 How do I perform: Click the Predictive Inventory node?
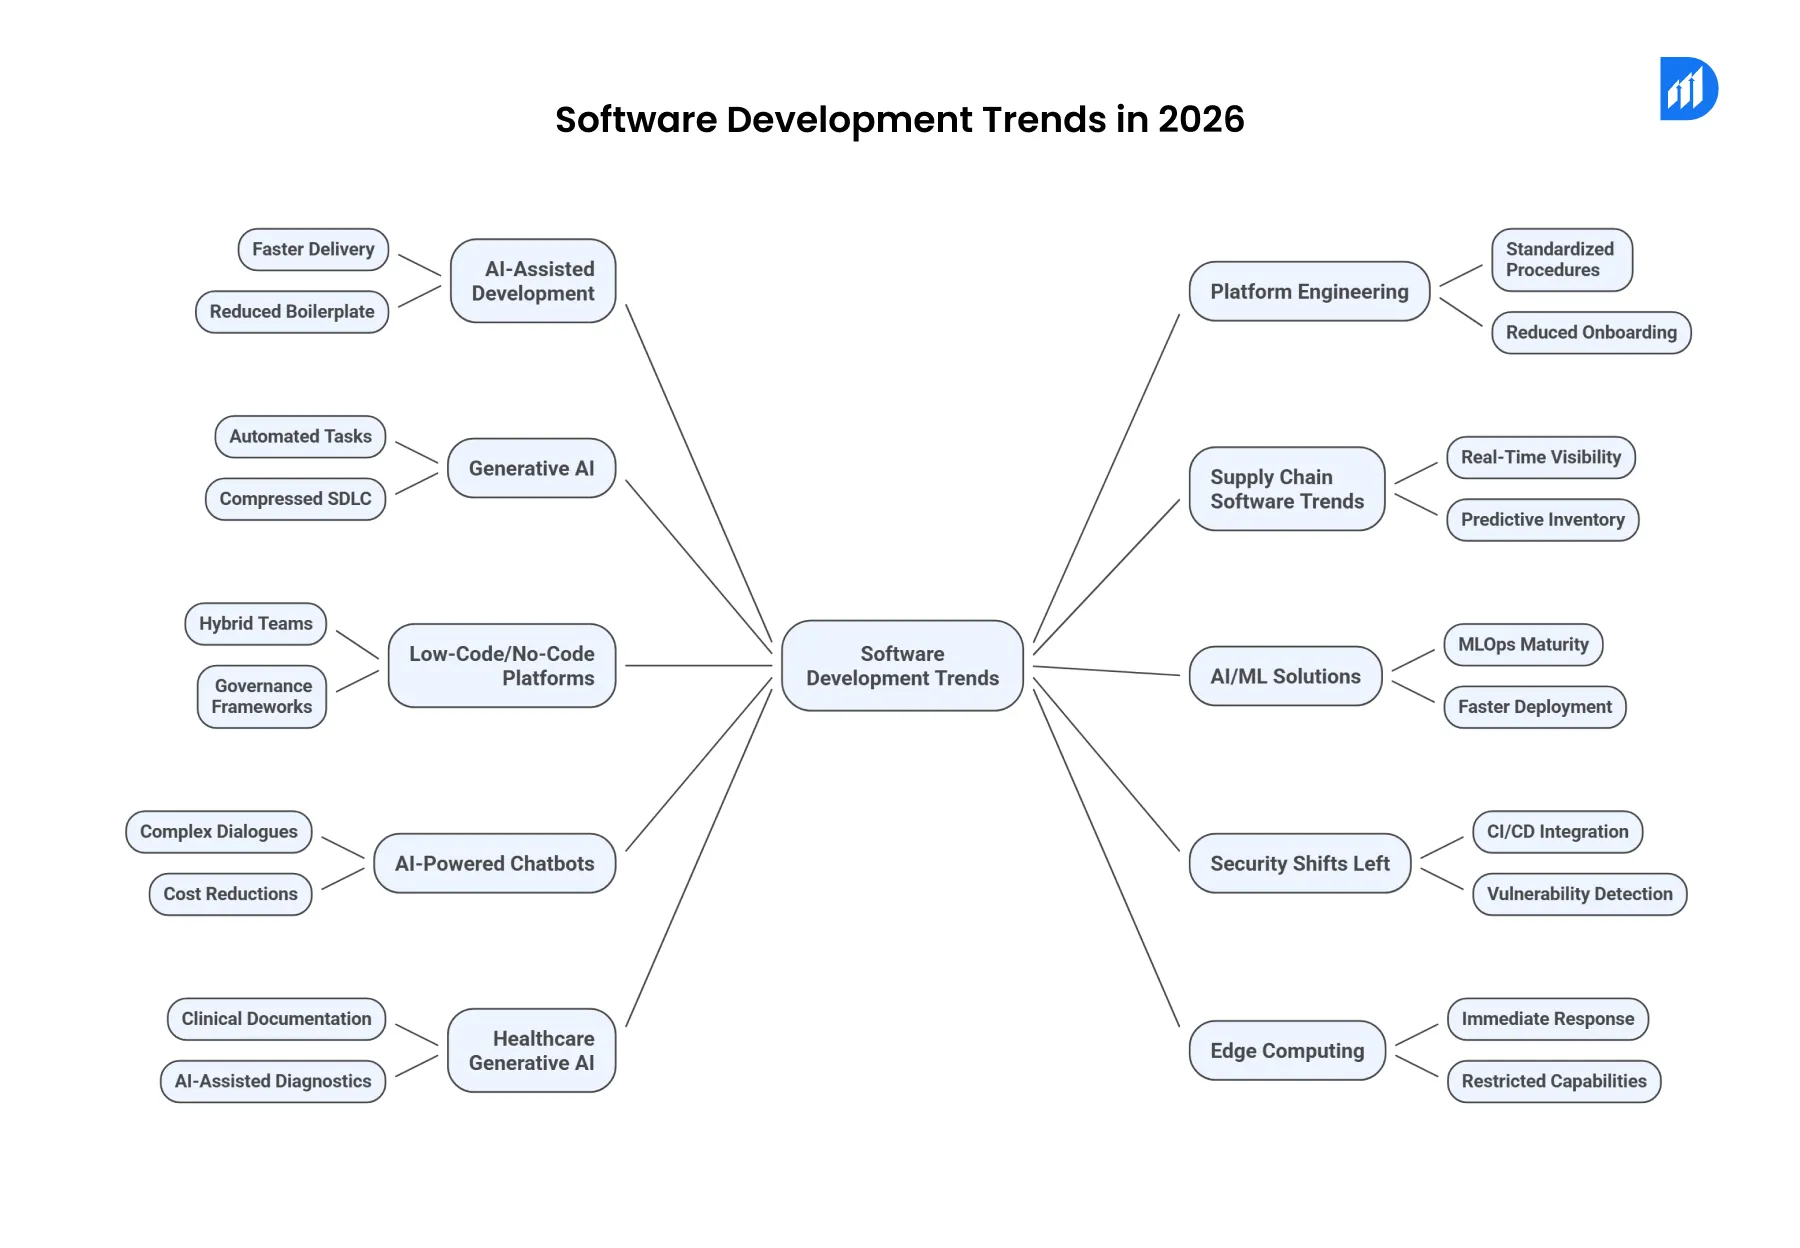1541,519
